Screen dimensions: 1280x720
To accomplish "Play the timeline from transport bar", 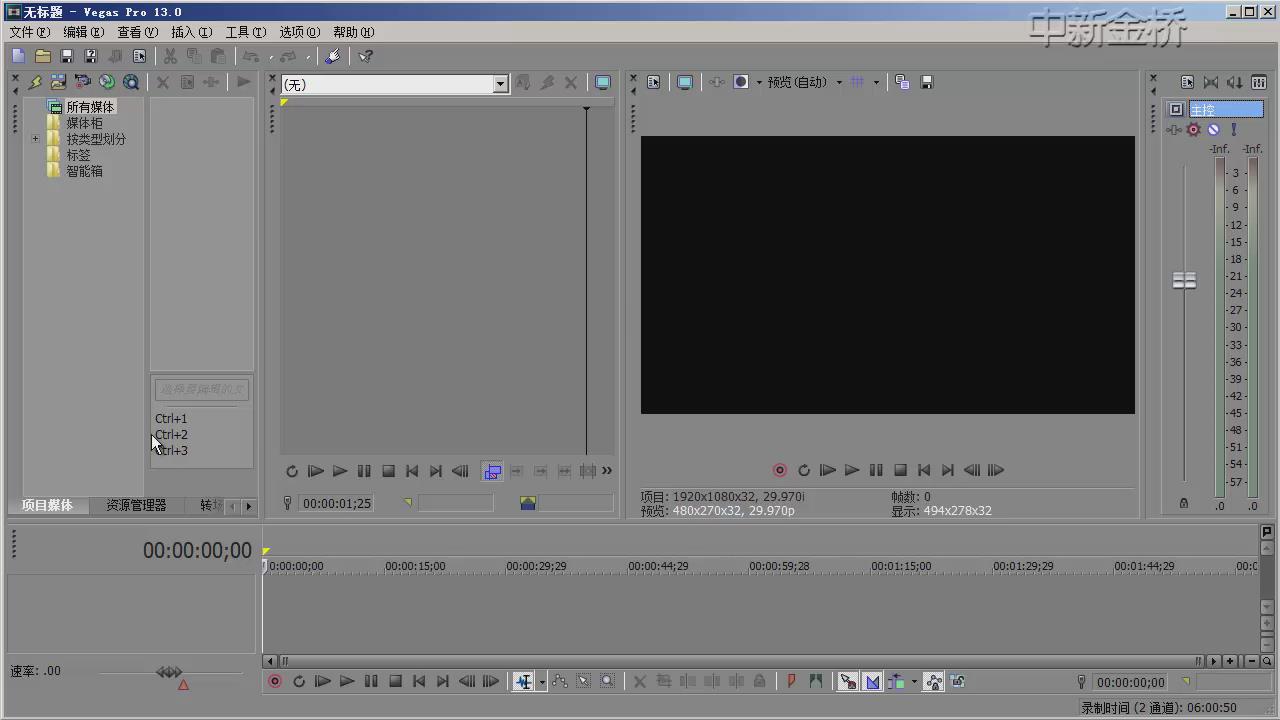I will [x=347, y=681].
